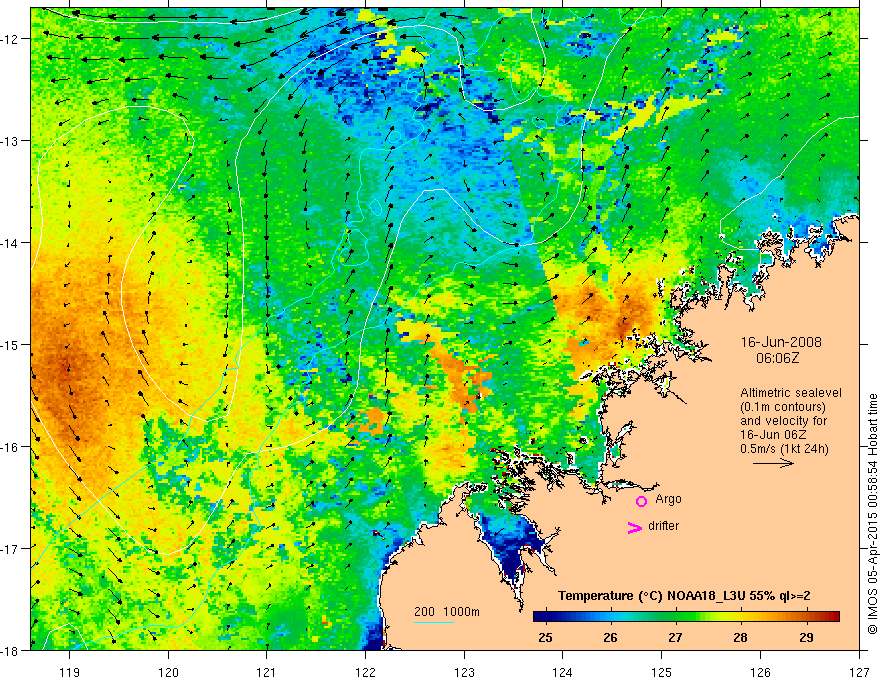Viewport: 880px width, 680px height.
Task: Click the 28 value on color bar
Action: pos(740,637)
